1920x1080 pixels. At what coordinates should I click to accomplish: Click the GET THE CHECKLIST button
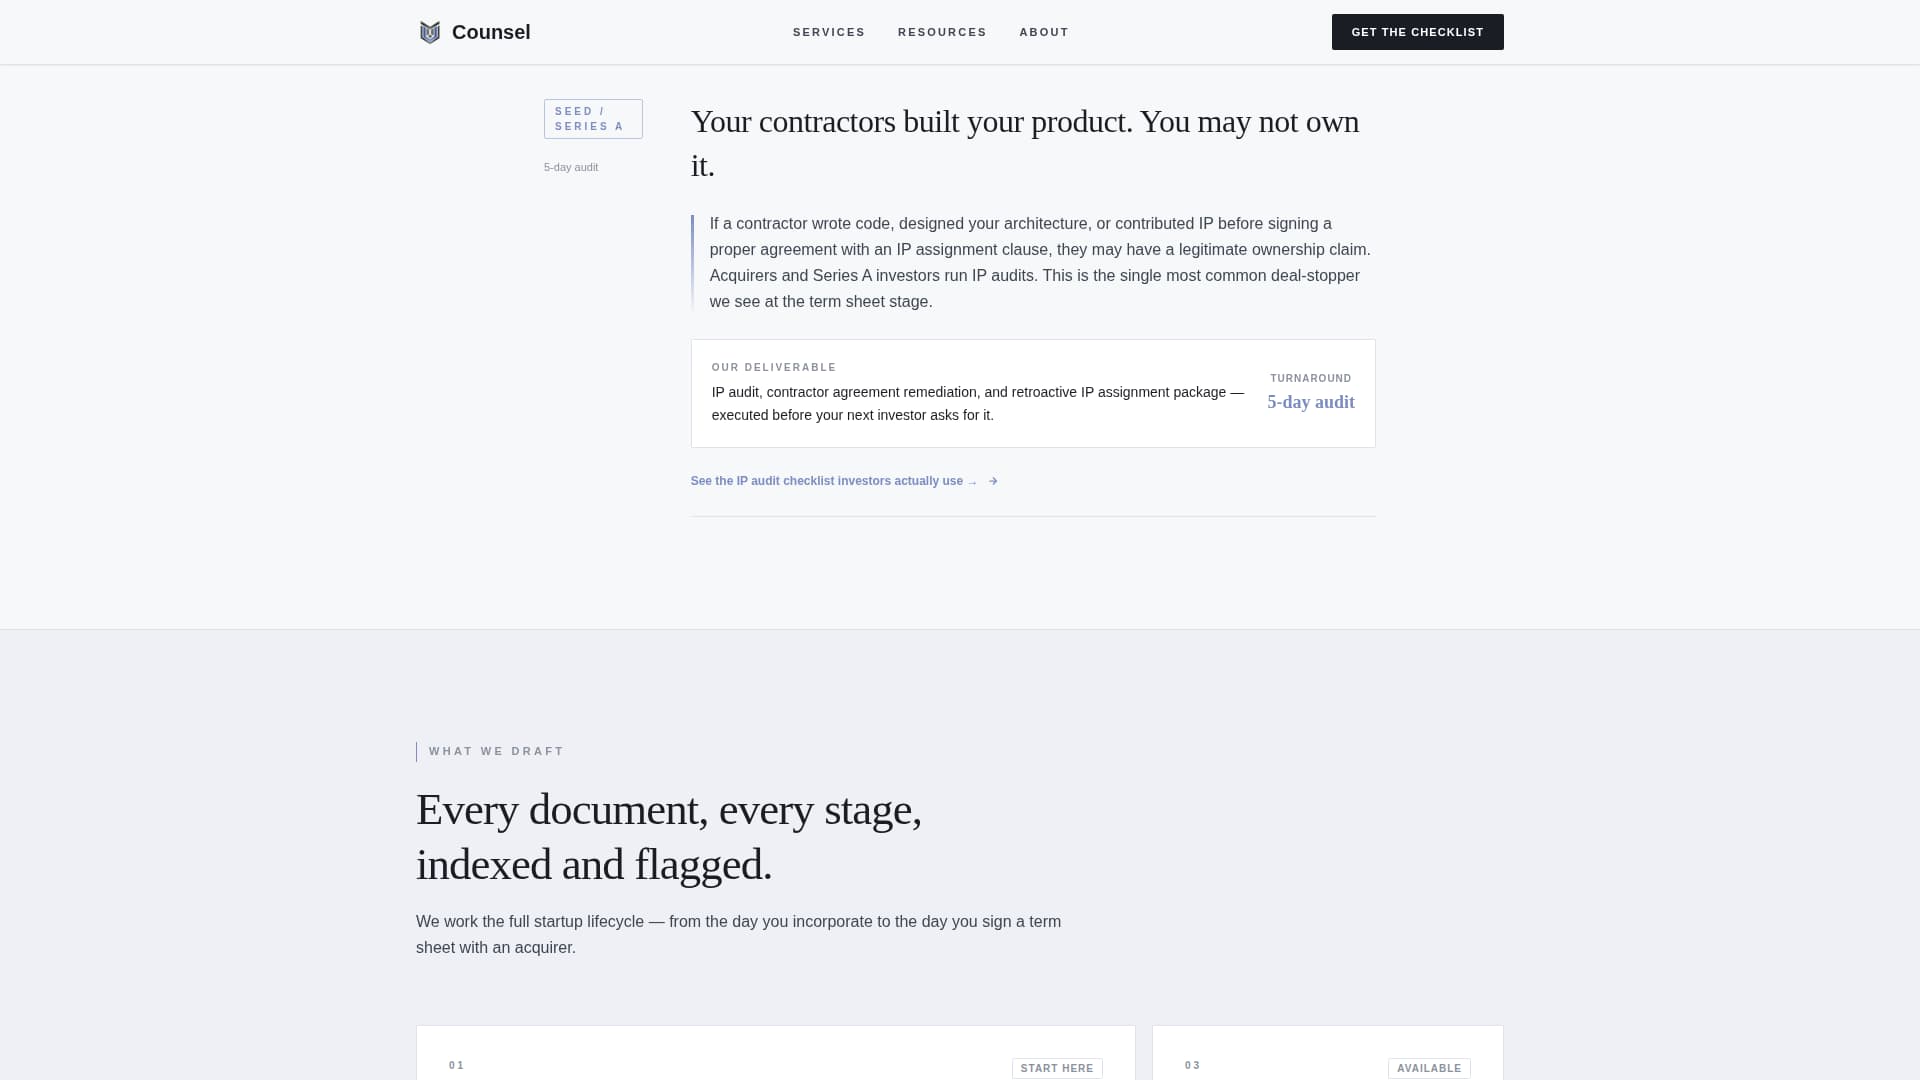click(x=1417, y=31)
